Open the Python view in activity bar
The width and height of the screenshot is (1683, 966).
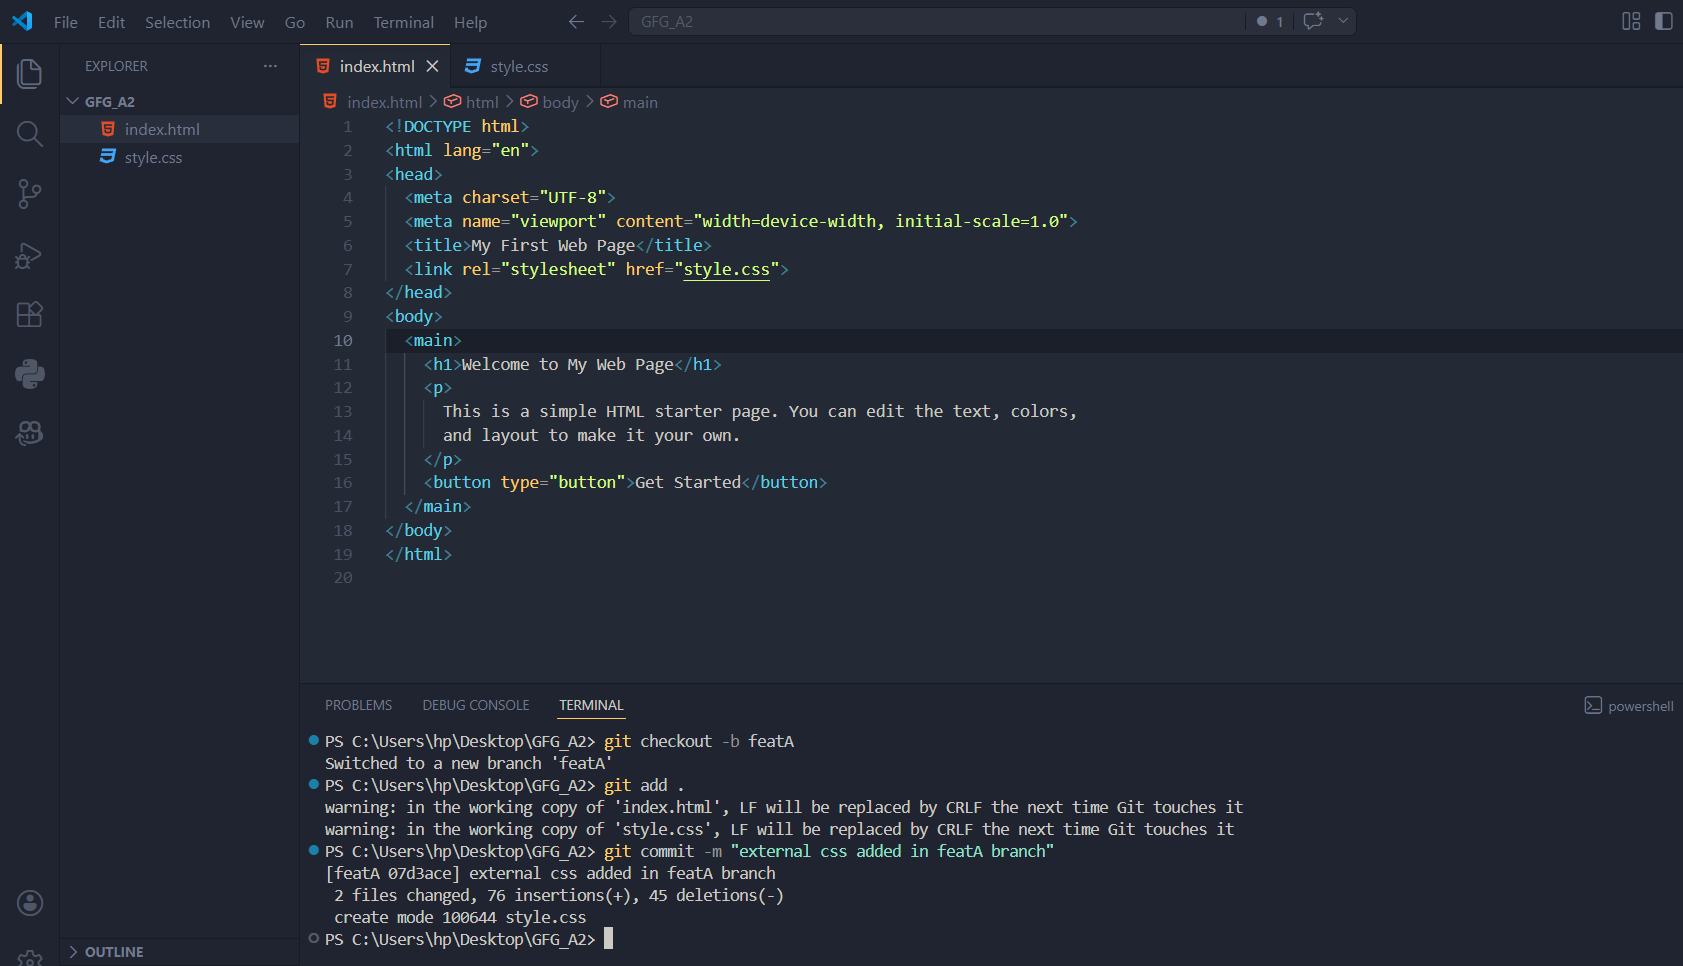(30, 374)
